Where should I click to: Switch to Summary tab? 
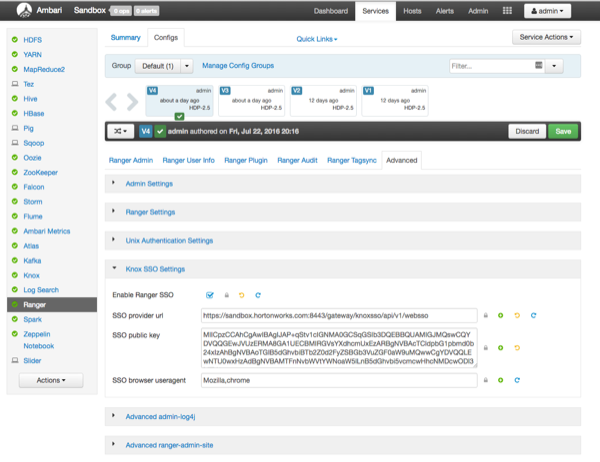pos(126,38)
